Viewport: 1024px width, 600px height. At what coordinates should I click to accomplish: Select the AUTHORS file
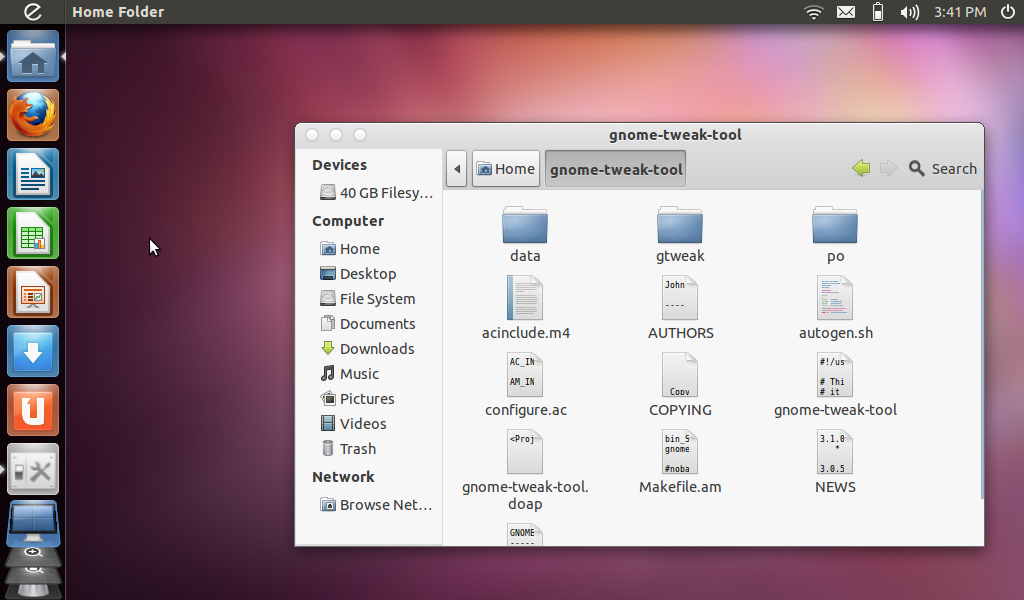[x=680, y=308]
